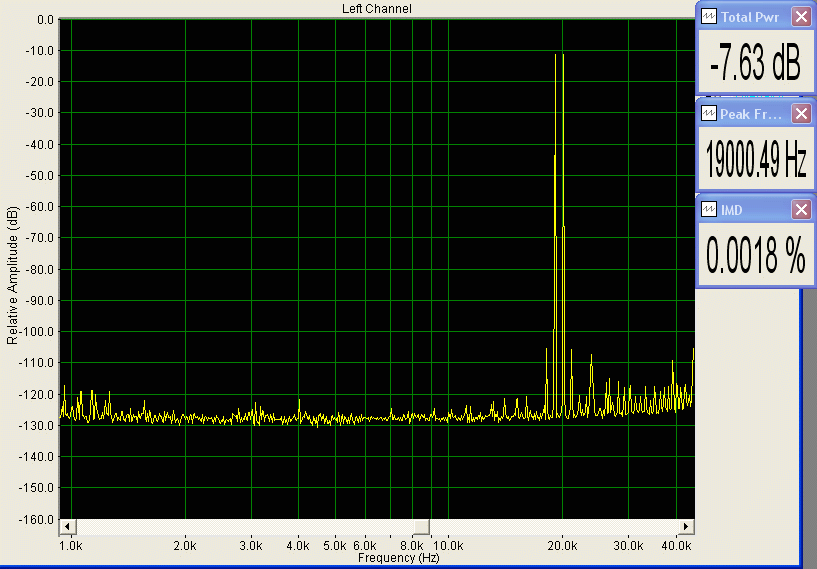This screenshot has width=817, height=569.
Task: Click the Relative Amplitude (dB) axis label
Action: point(12,276)
